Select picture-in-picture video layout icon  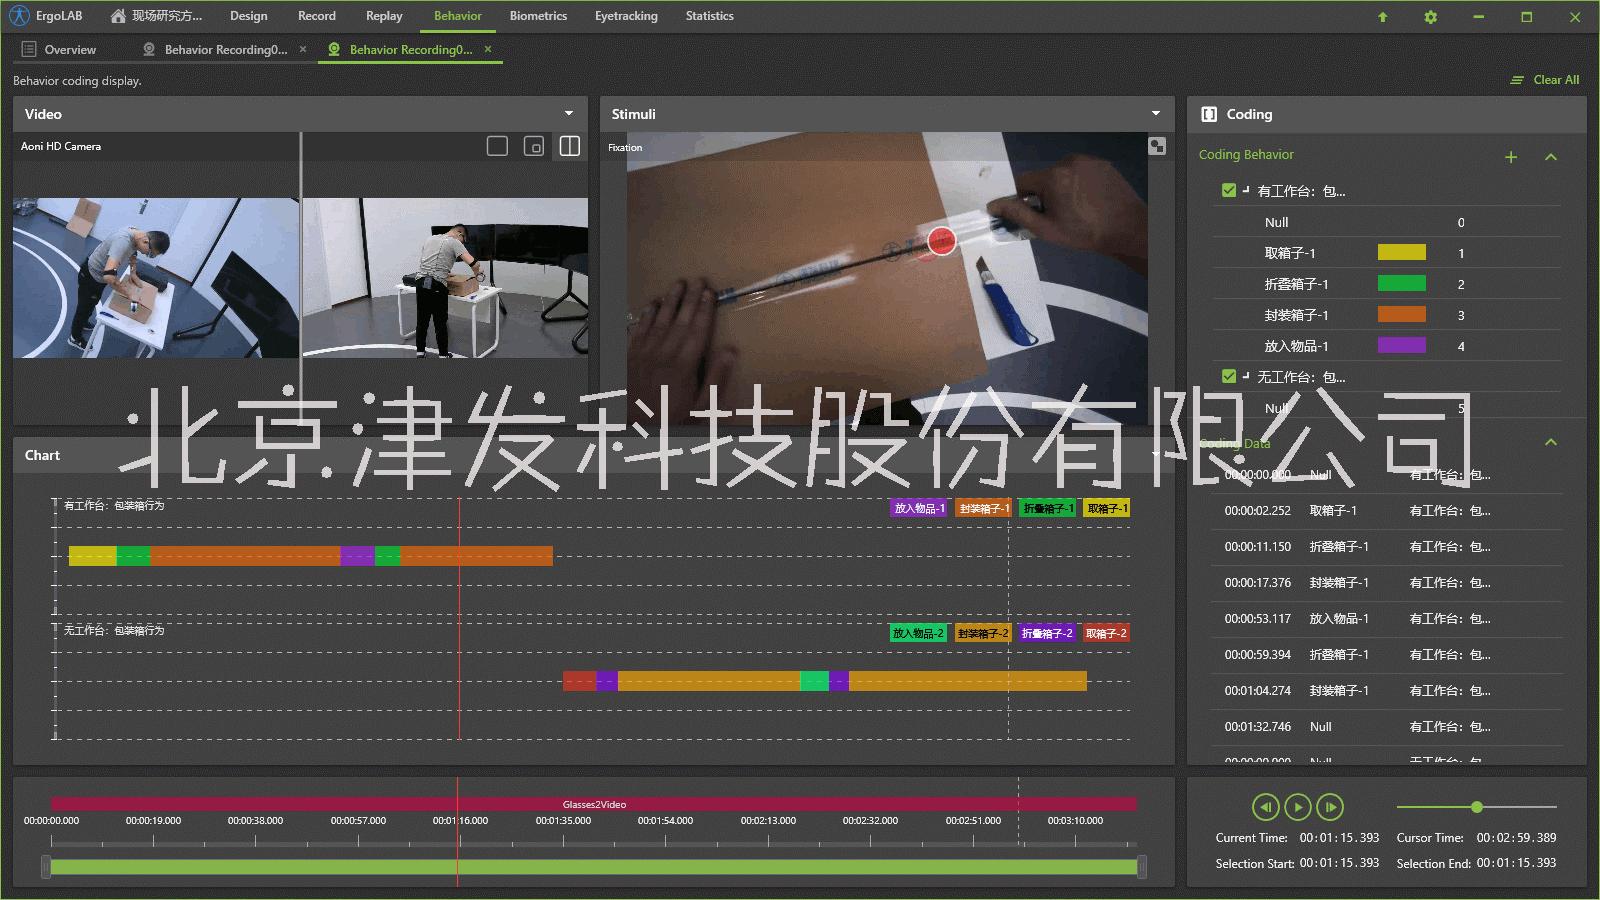(x=534, y=146)
